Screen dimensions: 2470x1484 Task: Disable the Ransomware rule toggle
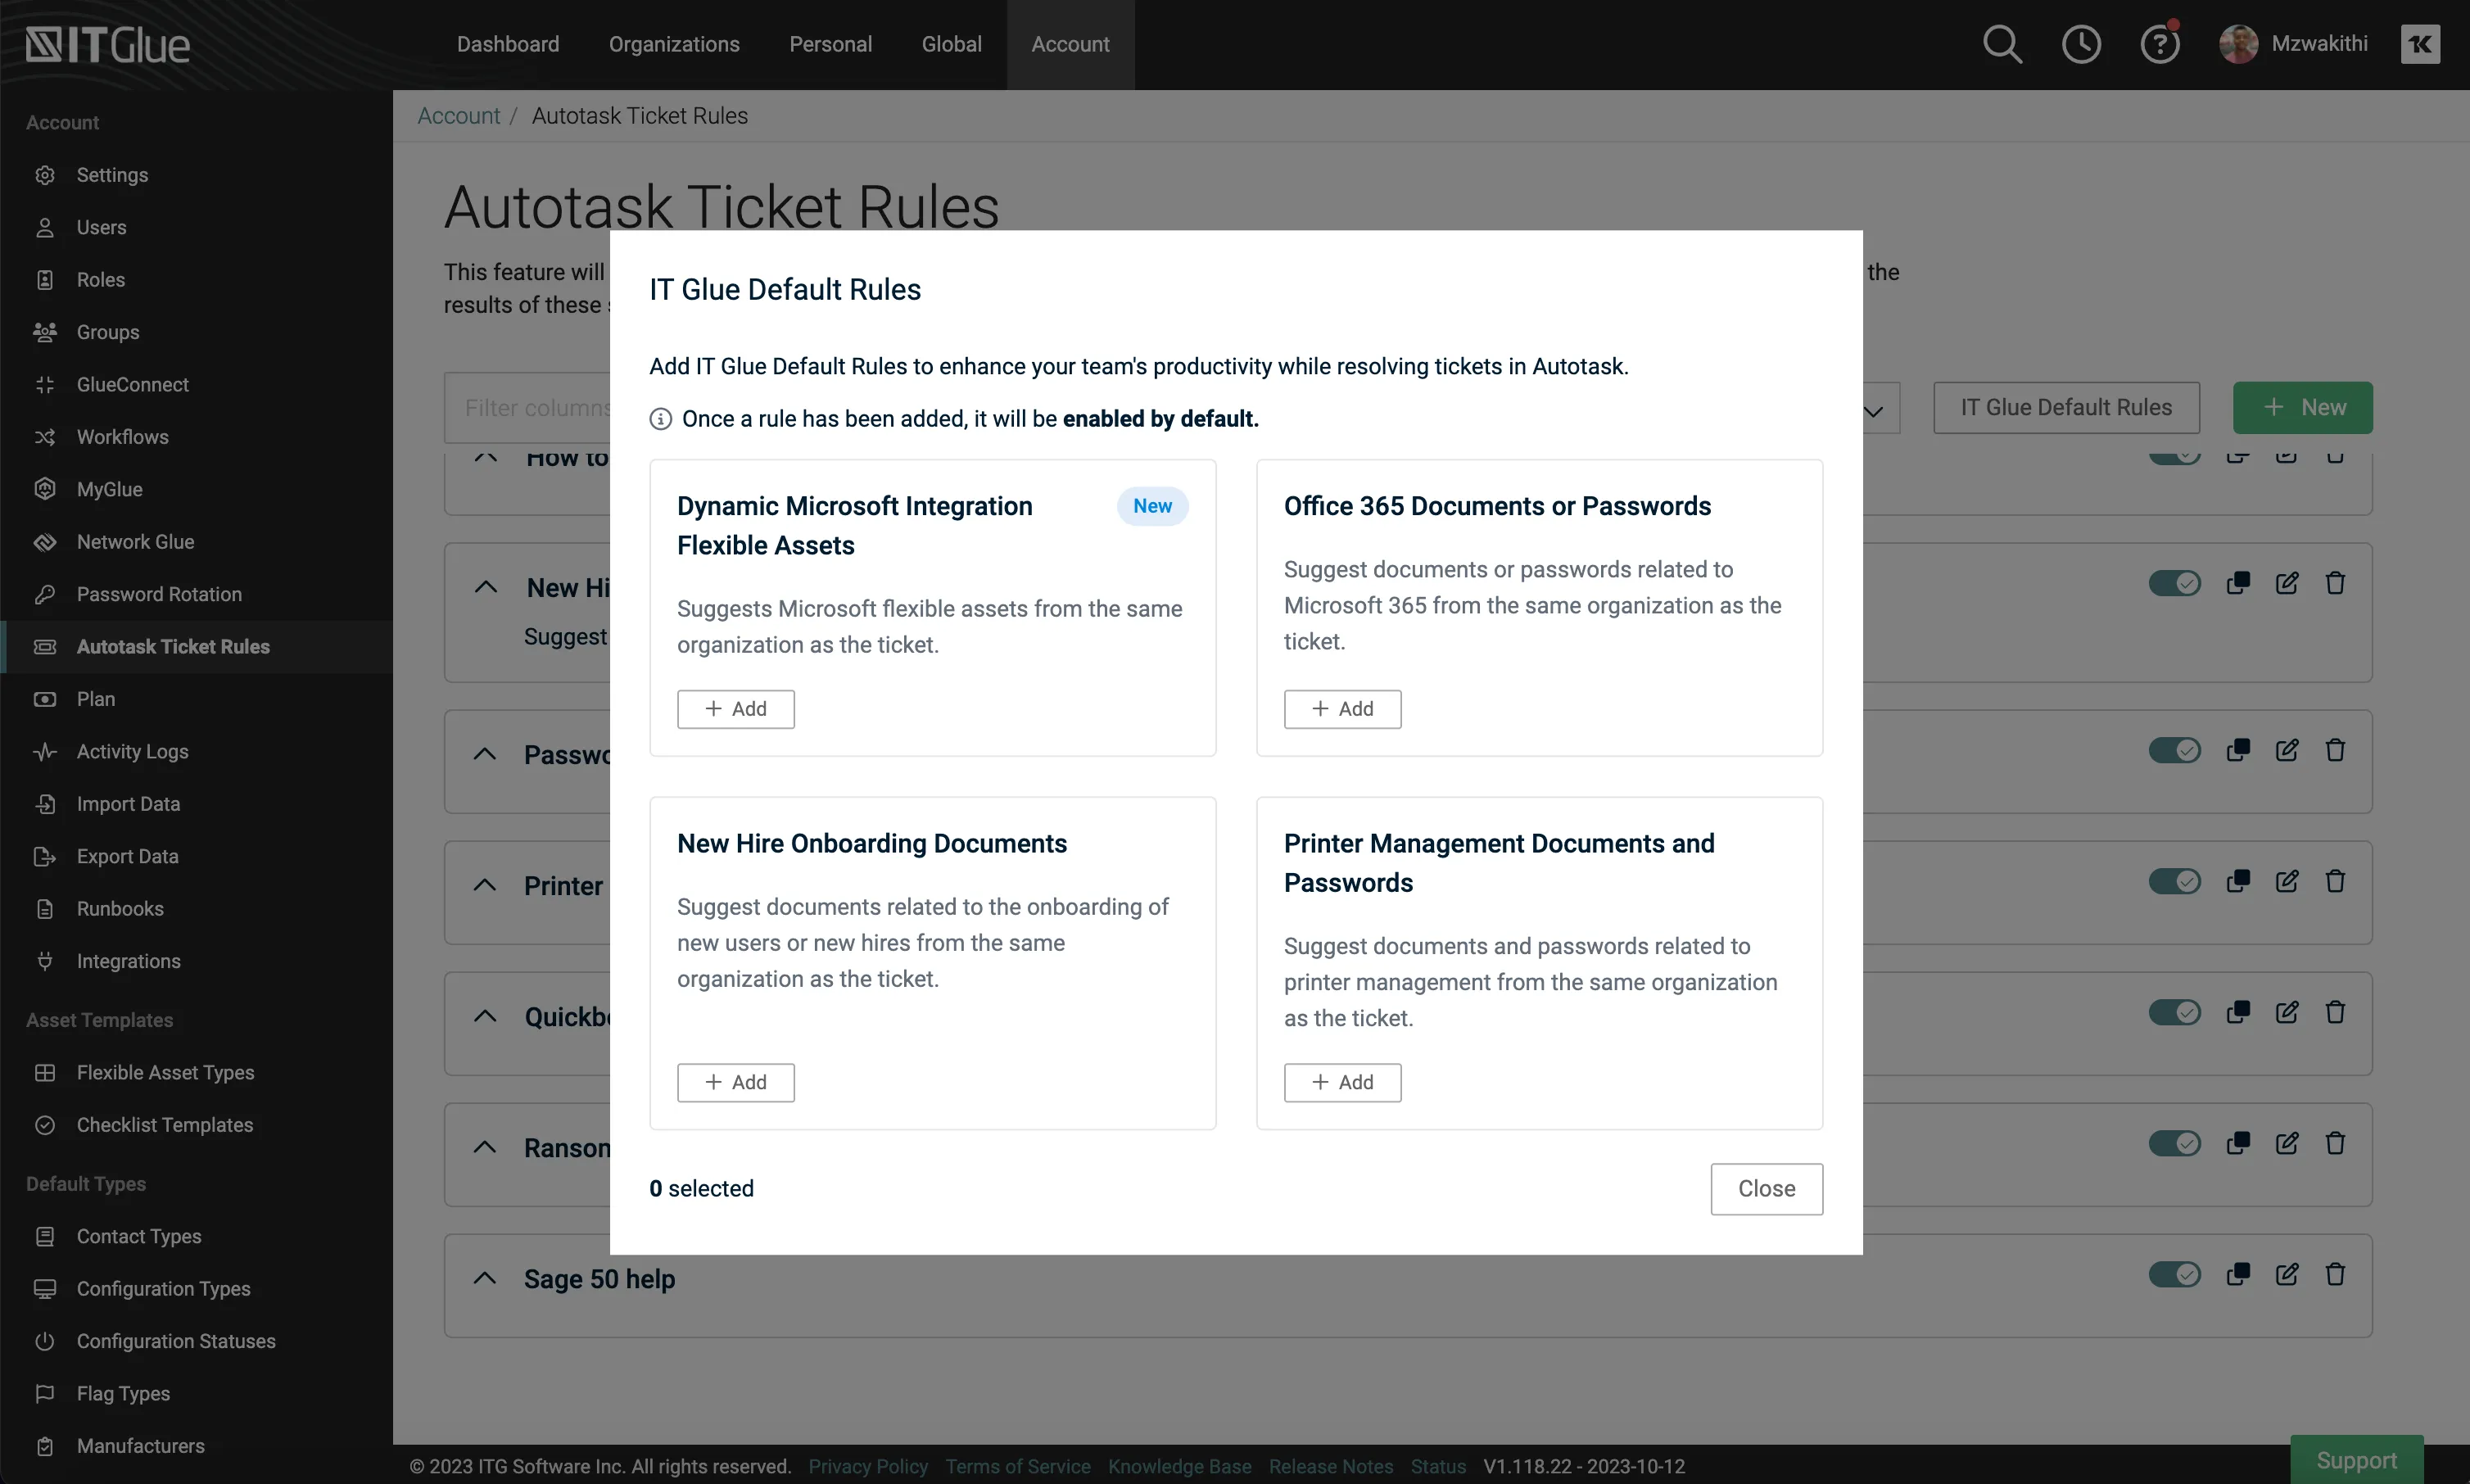click(2174, 1143)
